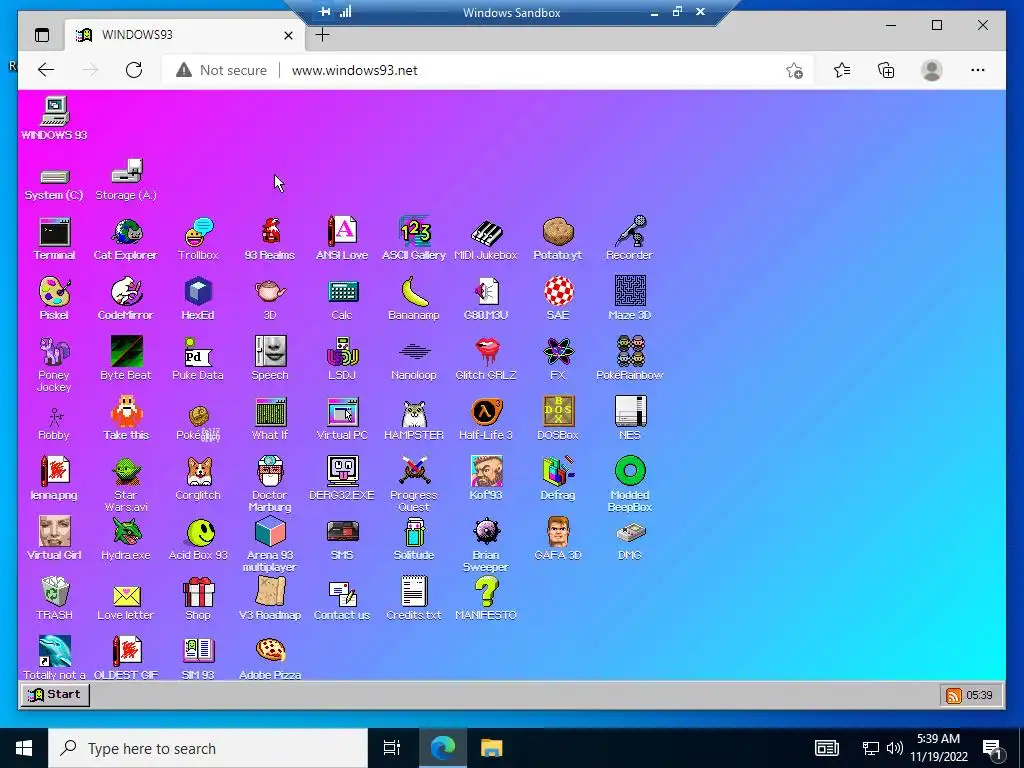Open the MANIFESTO question mark icon

(x=486, y=599)
